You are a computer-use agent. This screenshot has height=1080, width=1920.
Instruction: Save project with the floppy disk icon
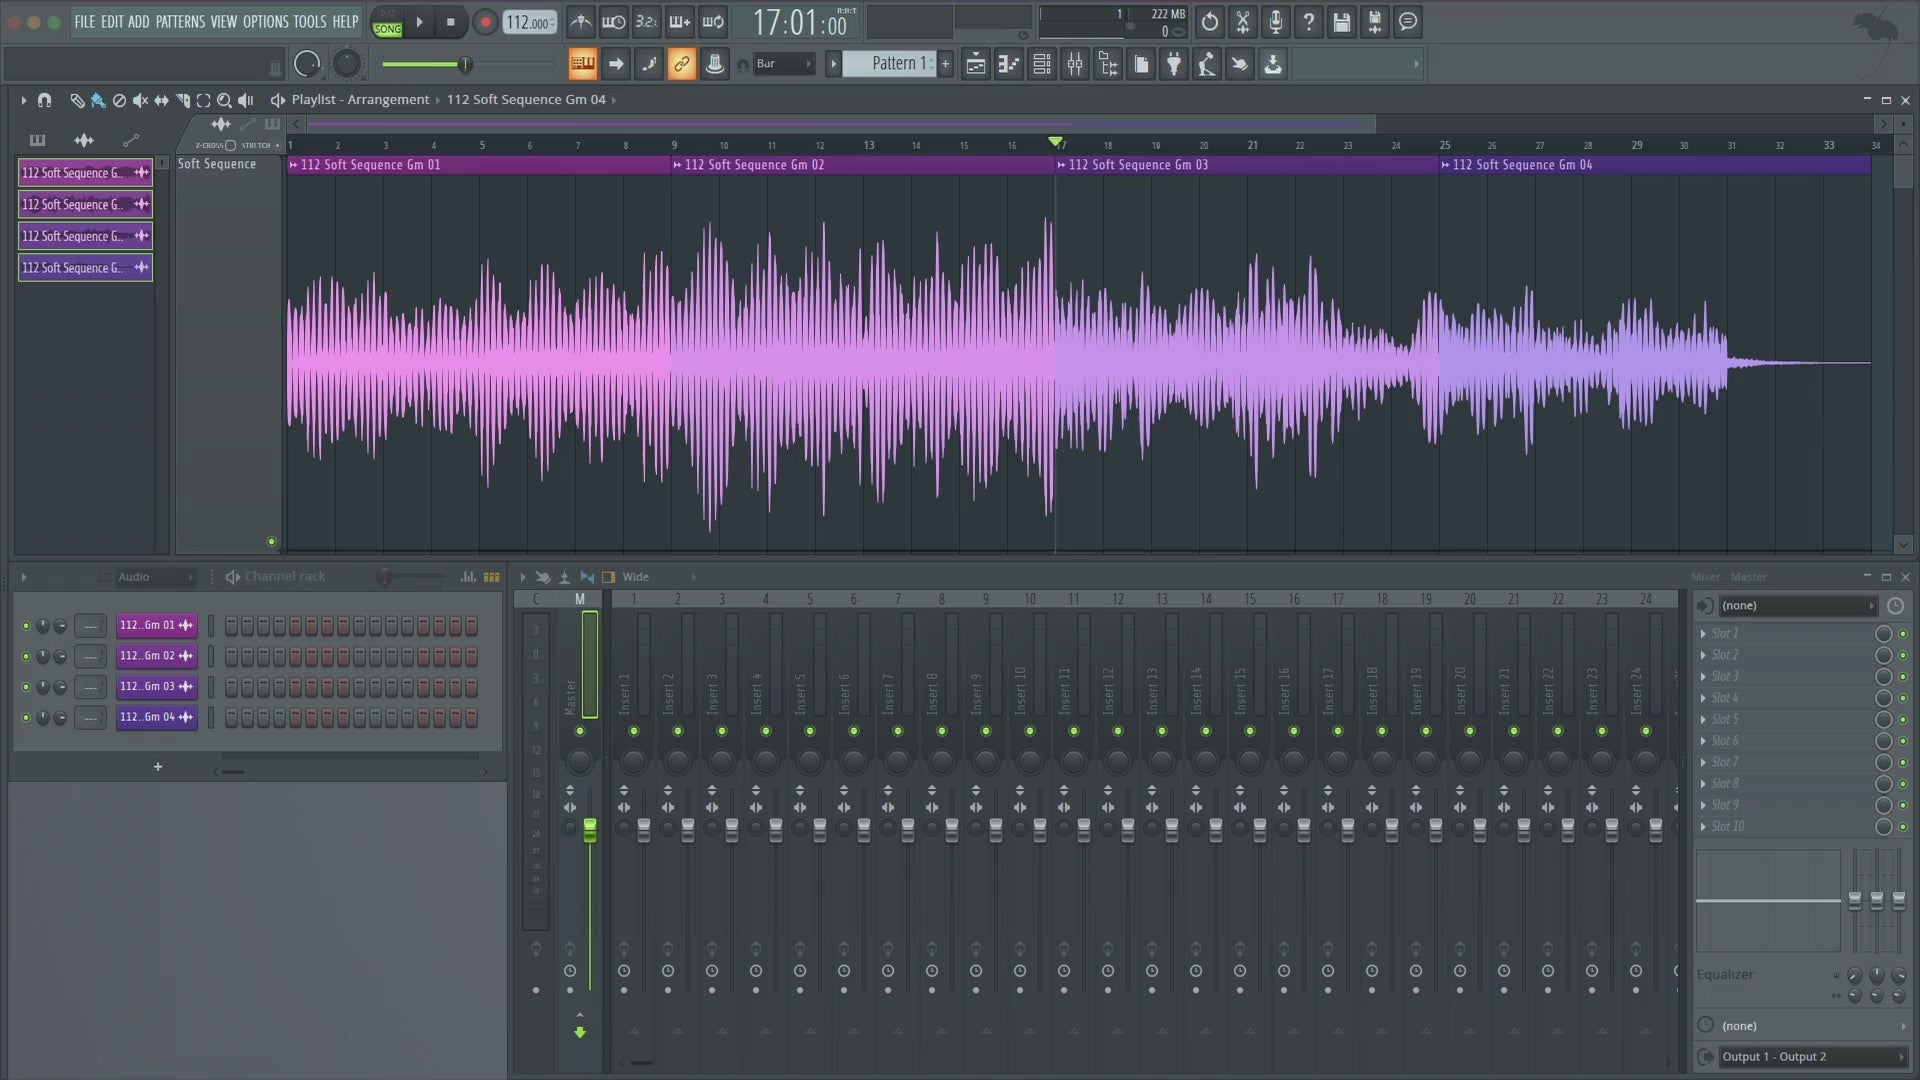pyautogui.click(x=1342, y=21)
